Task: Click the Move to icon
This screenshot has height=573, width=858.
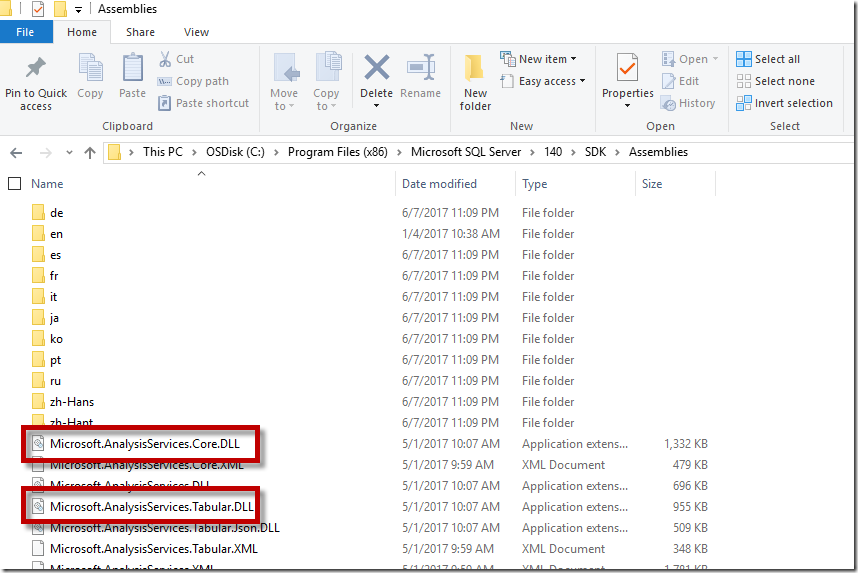Action: [x=286, y=68]
